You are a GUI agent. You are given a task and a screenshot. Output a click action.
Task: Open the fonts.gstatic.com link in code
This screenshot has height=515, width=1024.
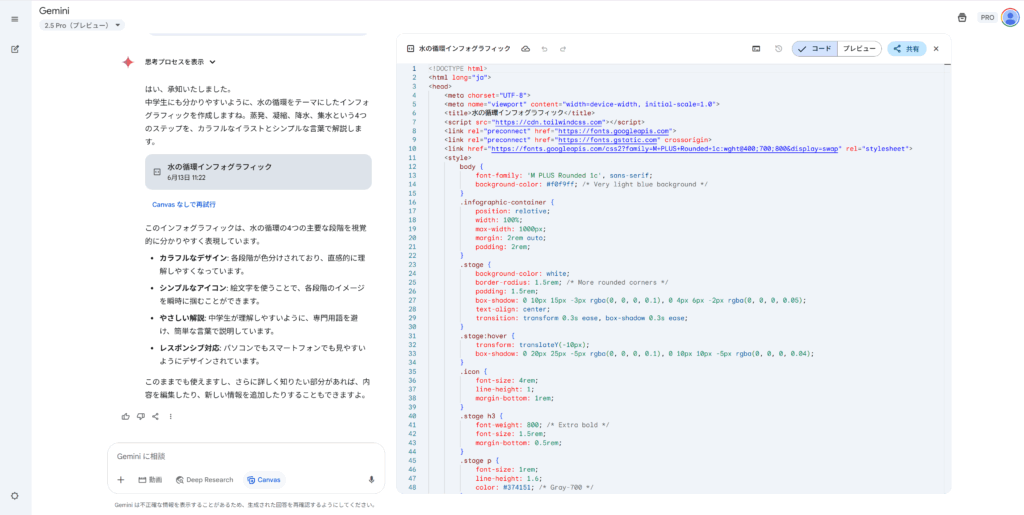pos(607,140)
